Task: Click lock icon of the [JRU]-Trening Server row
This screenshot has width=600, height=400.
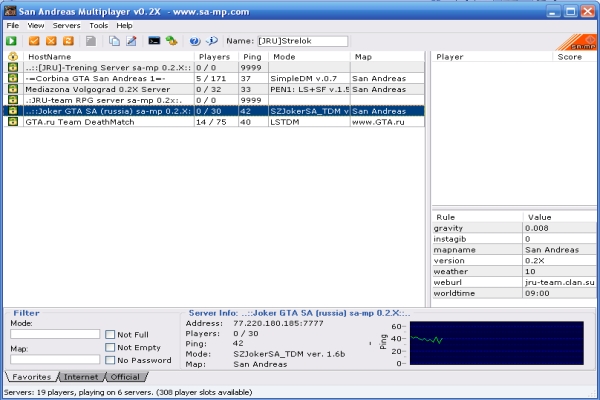Action: click(x=13, y=67)
